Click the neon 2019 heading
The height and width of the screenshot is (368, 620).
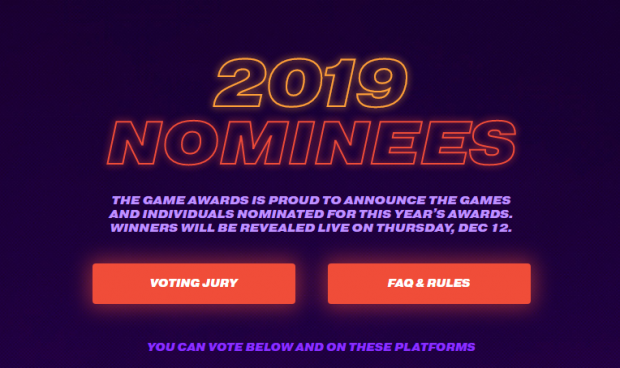tap(310, 83)
